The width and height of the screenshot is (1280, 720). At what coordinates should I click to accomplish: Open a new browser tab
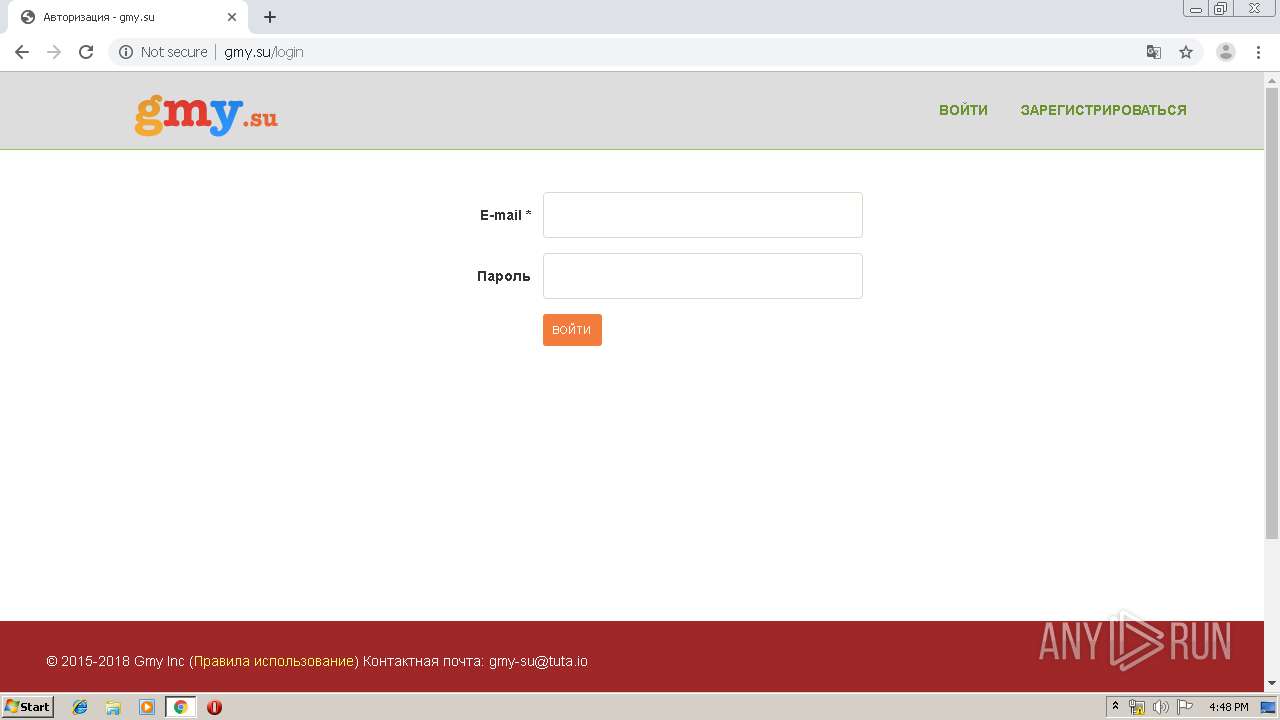coord(270,17)
